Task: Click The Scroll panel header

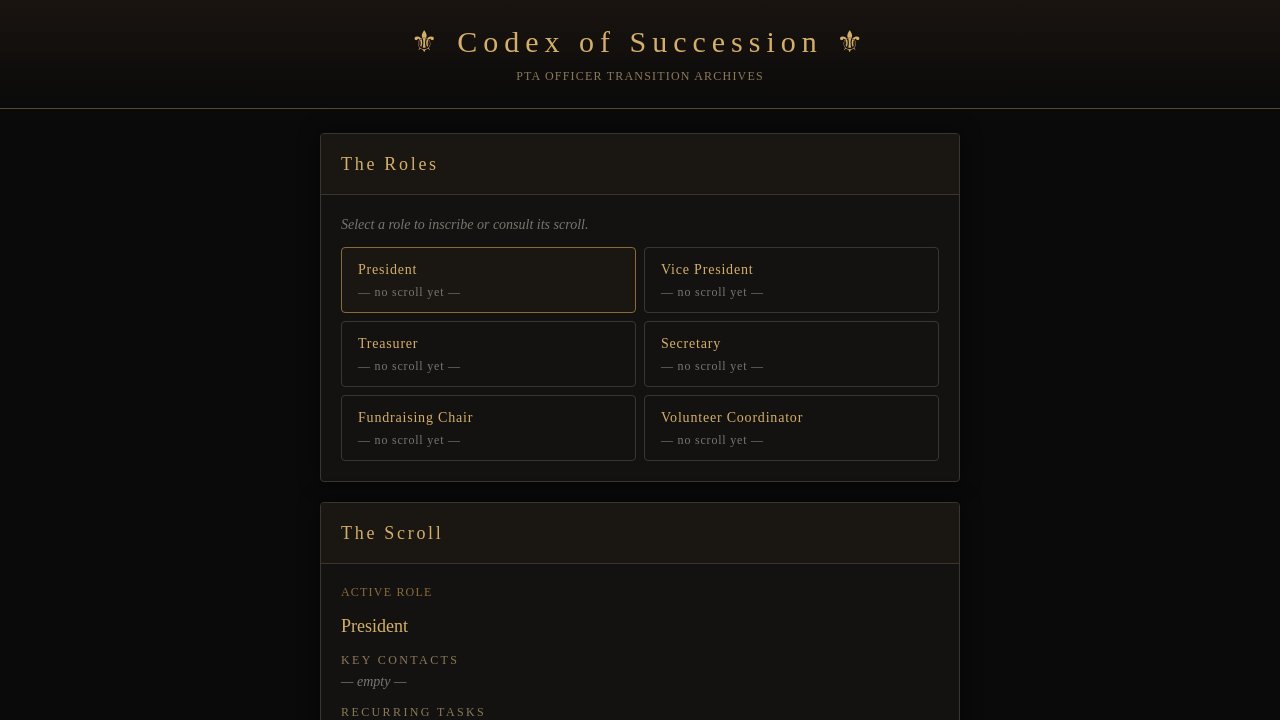Action: 640,533
